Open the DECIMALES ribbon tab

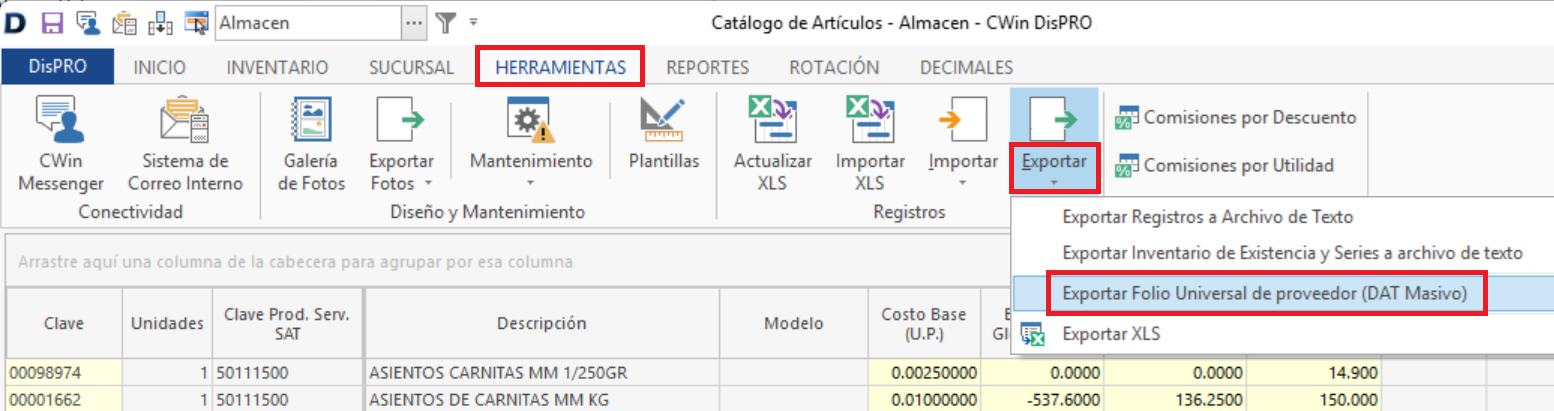click(966, 68)
